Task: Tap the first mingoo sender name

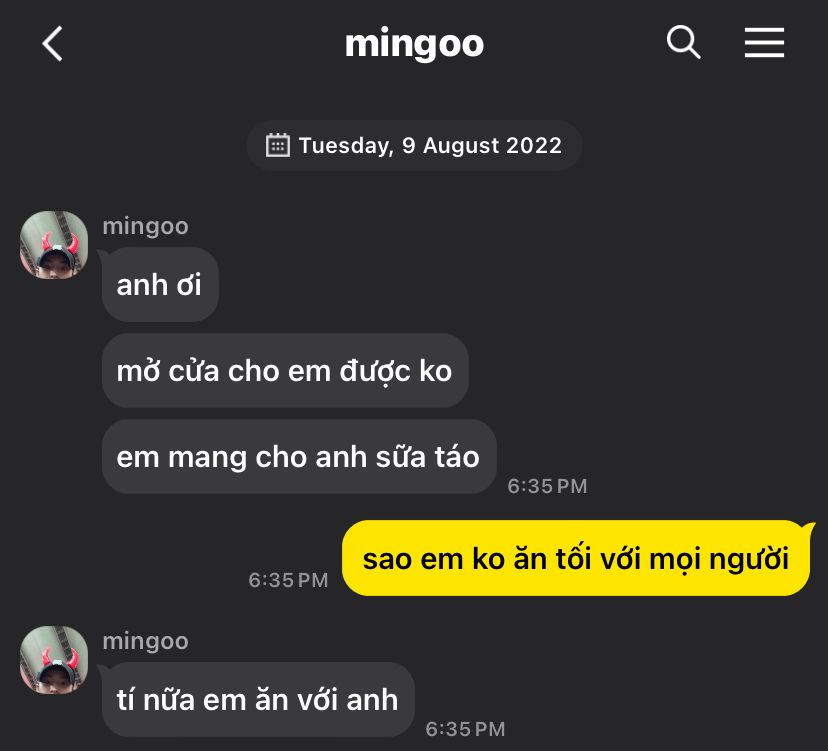Action: (145, 226)
